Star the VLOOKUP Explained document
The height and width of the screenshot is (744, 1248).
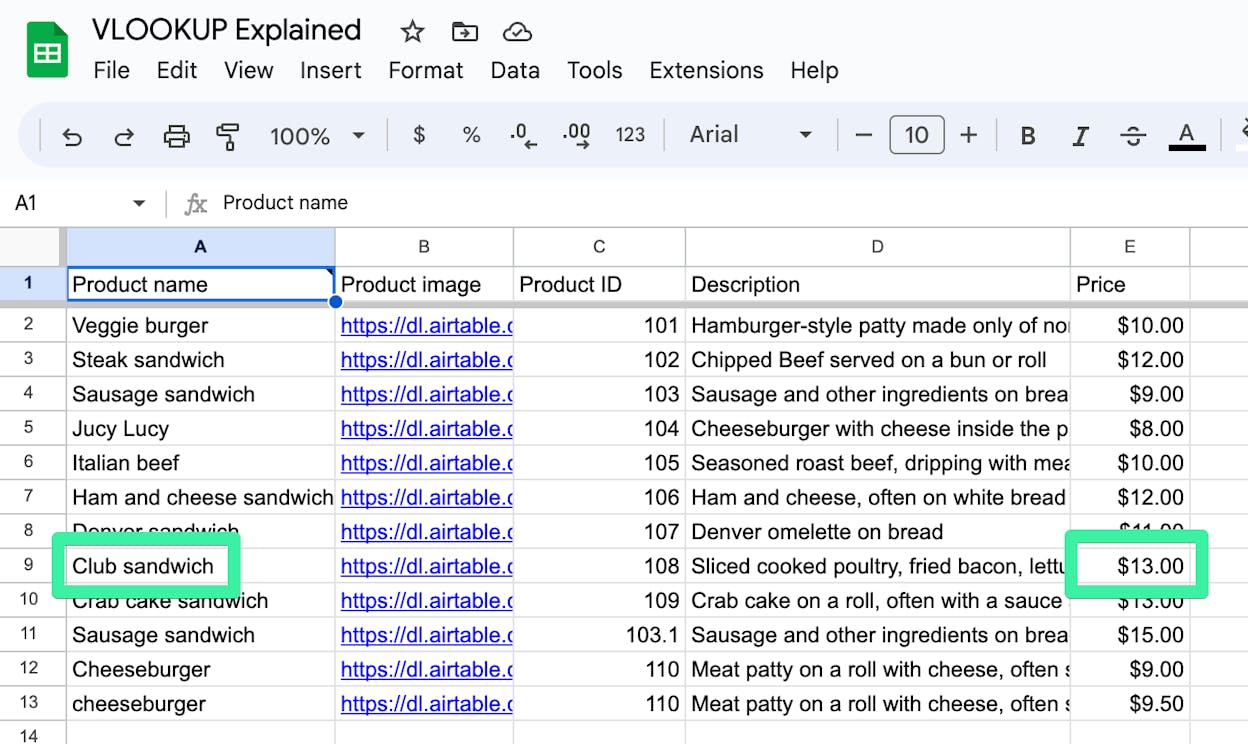pos(412,32)
